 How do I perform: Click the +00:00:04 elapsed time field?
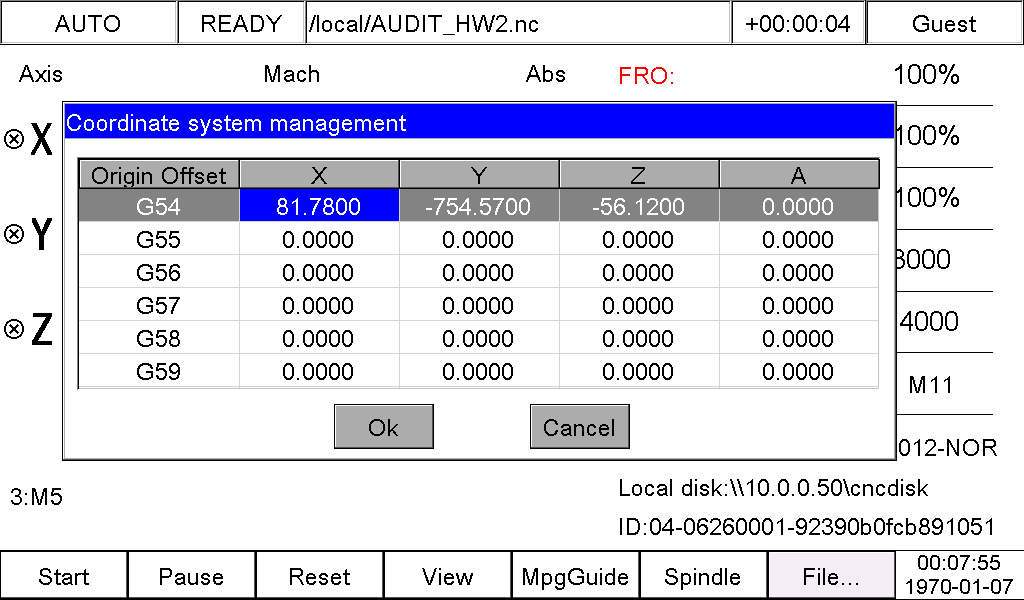pyautogui.click(x=798, y=24)
